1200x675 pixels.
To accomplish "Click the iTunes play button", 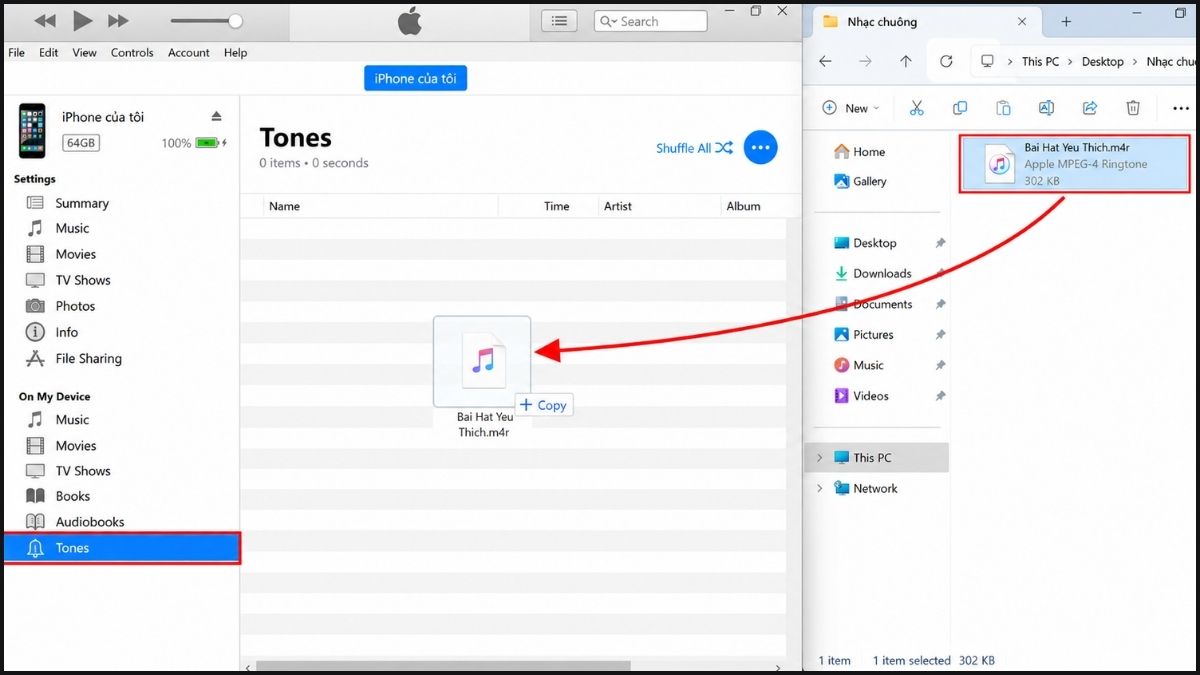I will (x=82, y=20).
